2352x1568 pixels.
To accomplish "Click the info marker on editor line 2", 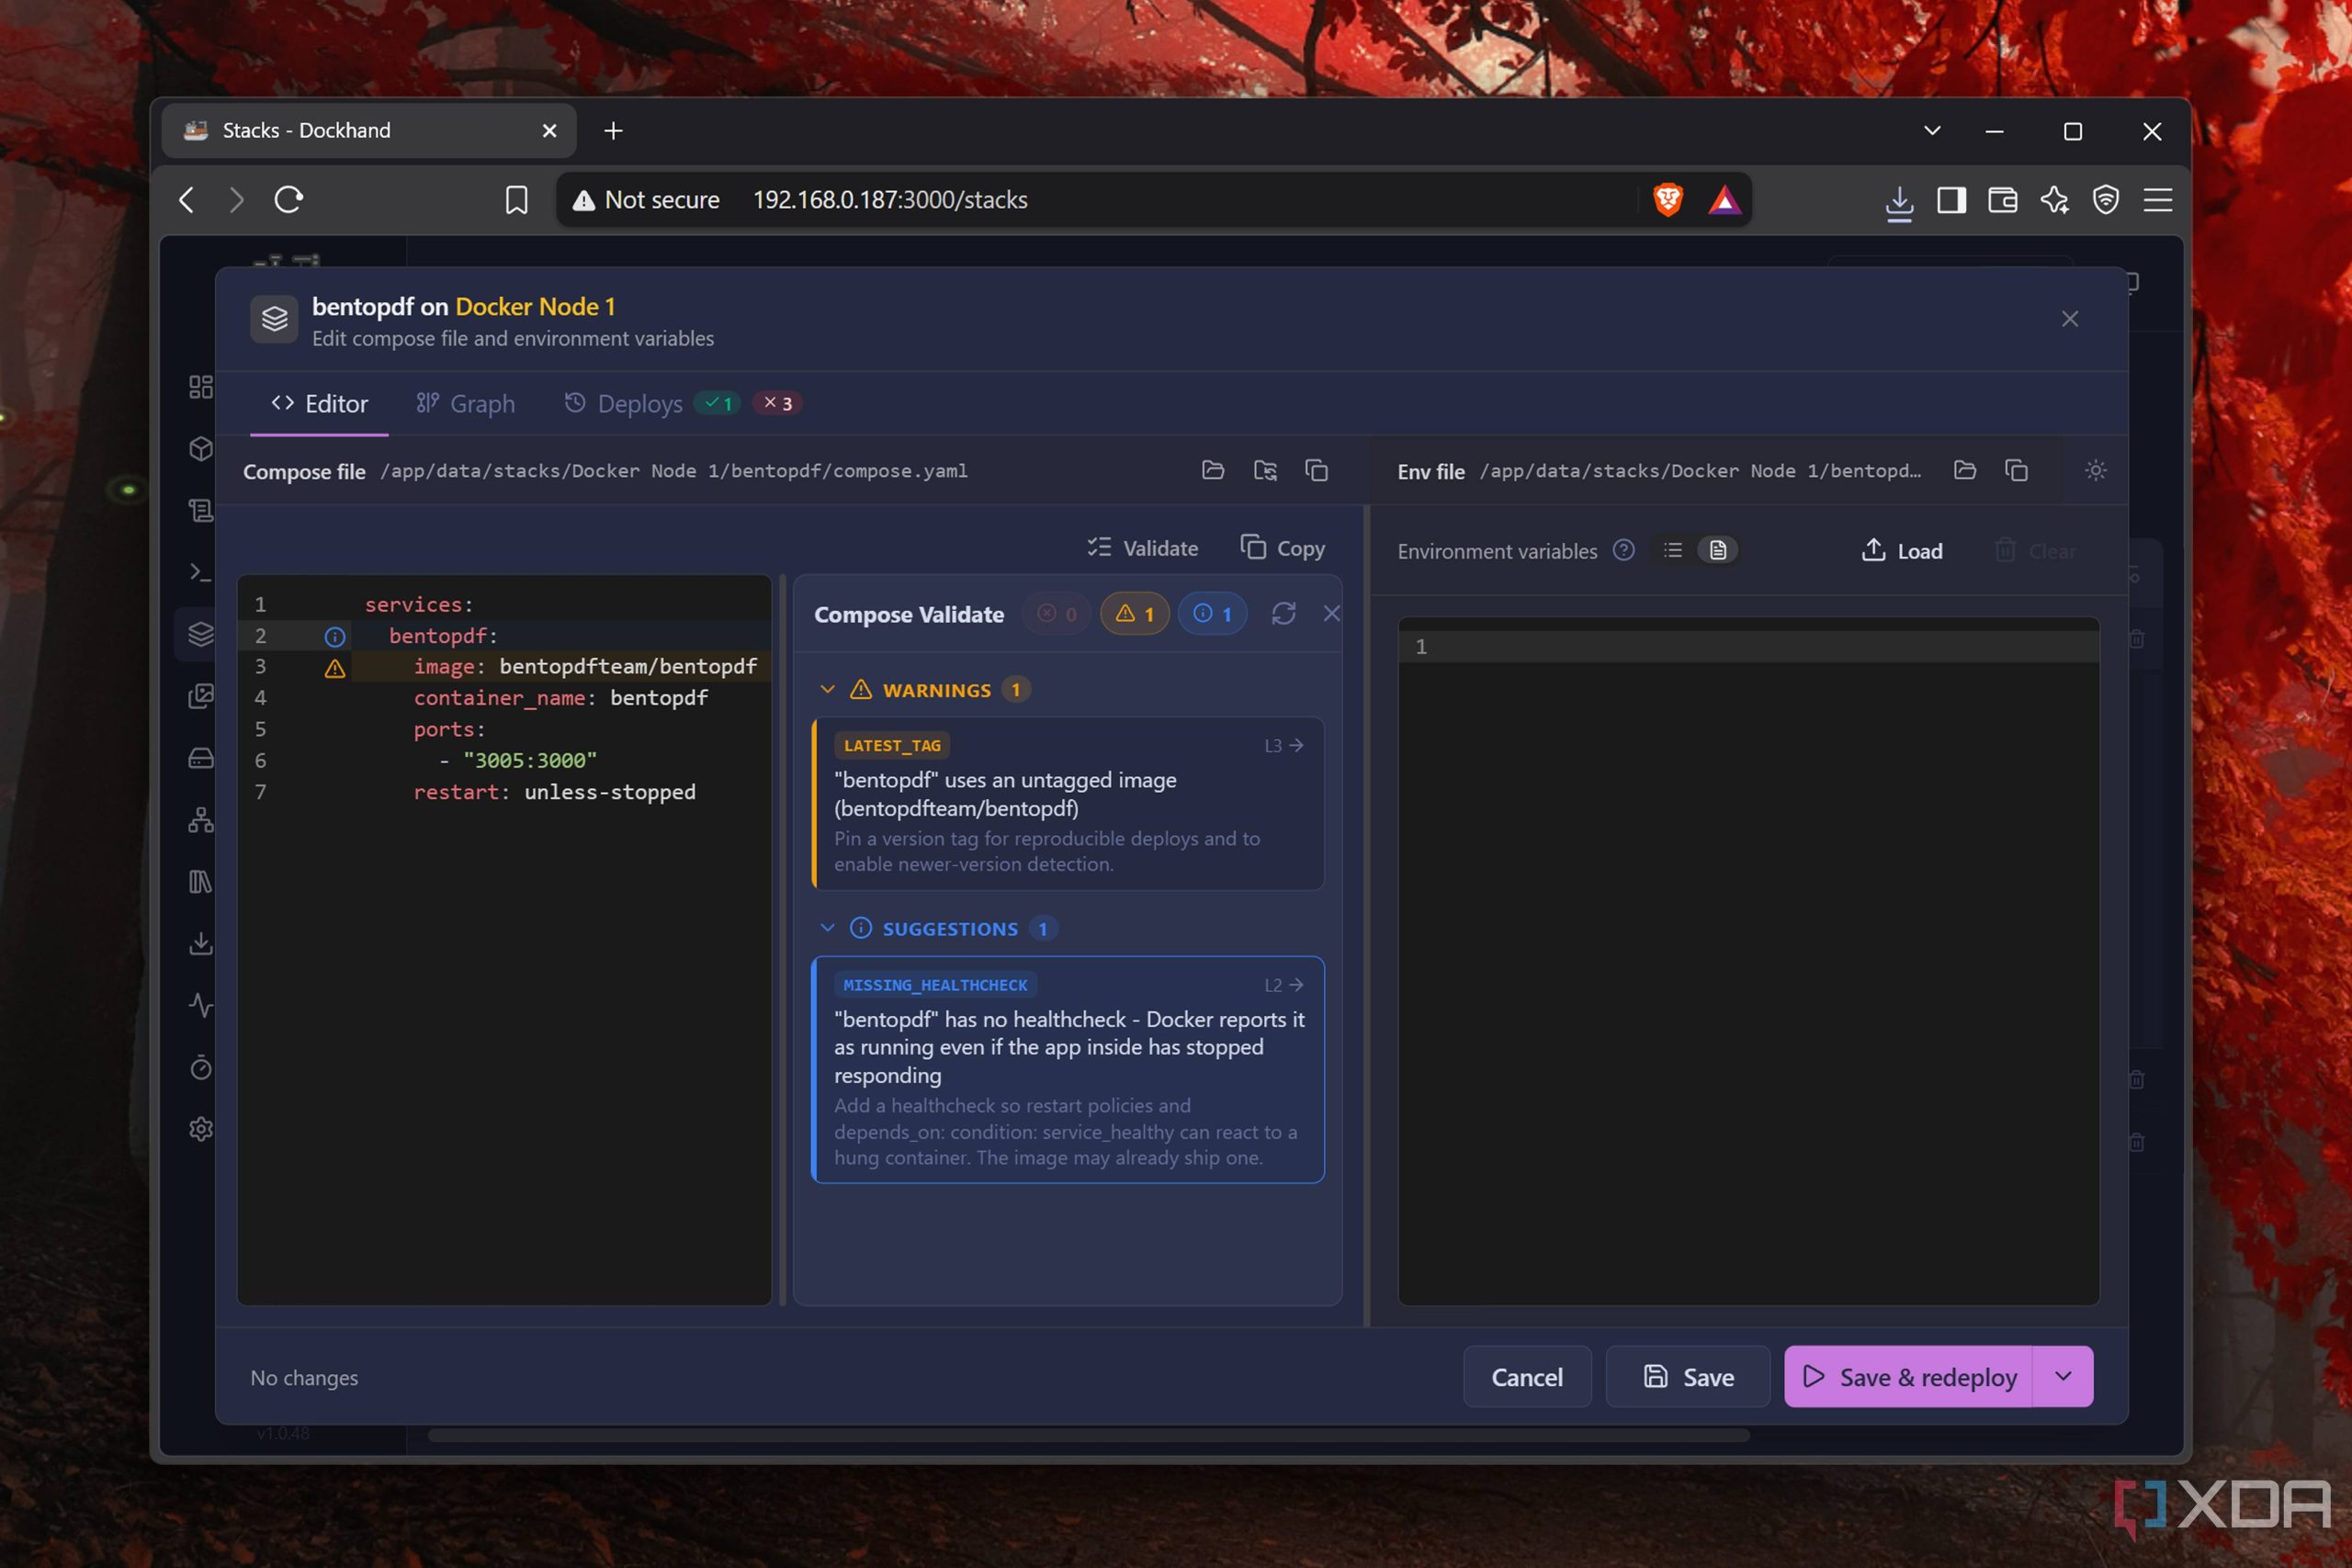I will click(335, 636).
